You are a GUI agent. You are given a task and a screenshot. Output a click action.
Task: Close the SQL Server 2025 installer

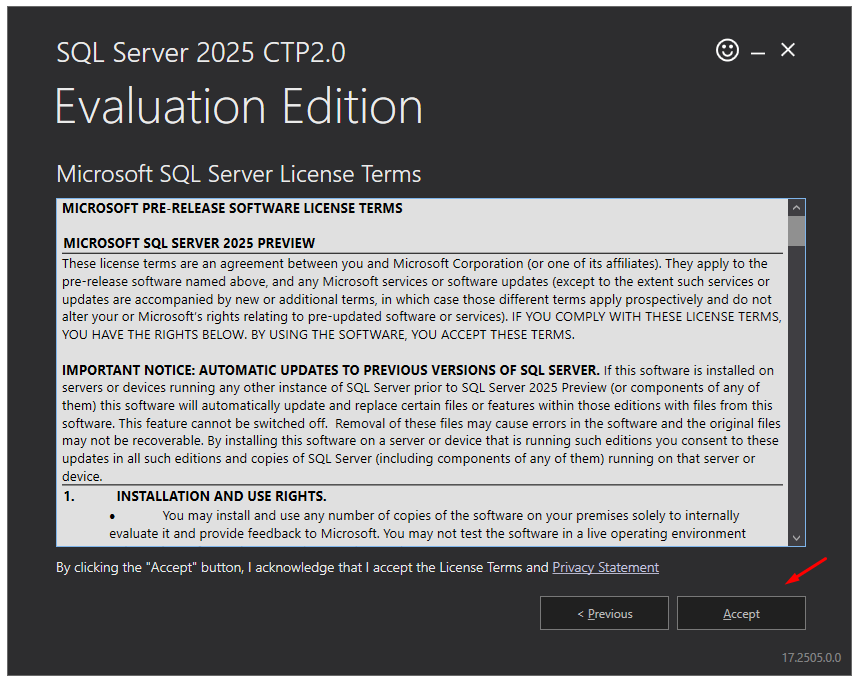pos(789,49)
